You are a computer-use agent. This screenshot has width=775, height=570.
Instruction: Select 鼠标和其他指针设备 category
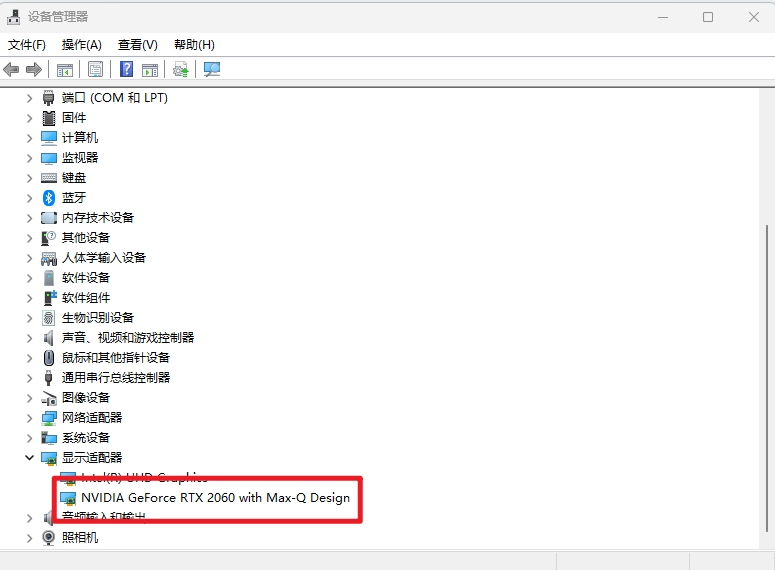116,358
